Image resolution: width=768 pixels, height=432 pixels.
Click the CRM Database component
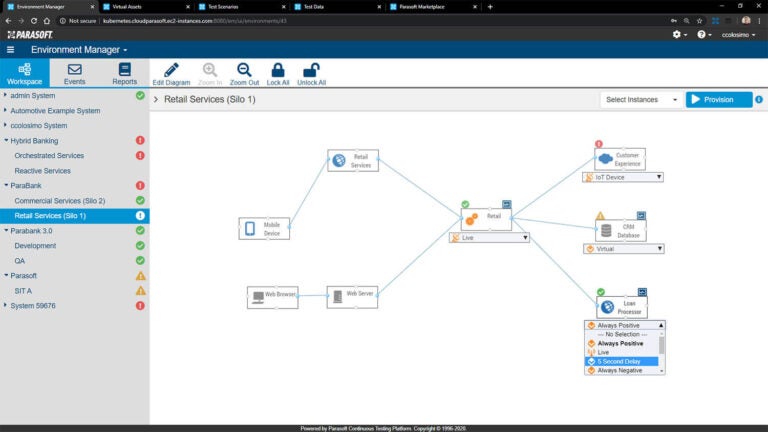(621, 231)
